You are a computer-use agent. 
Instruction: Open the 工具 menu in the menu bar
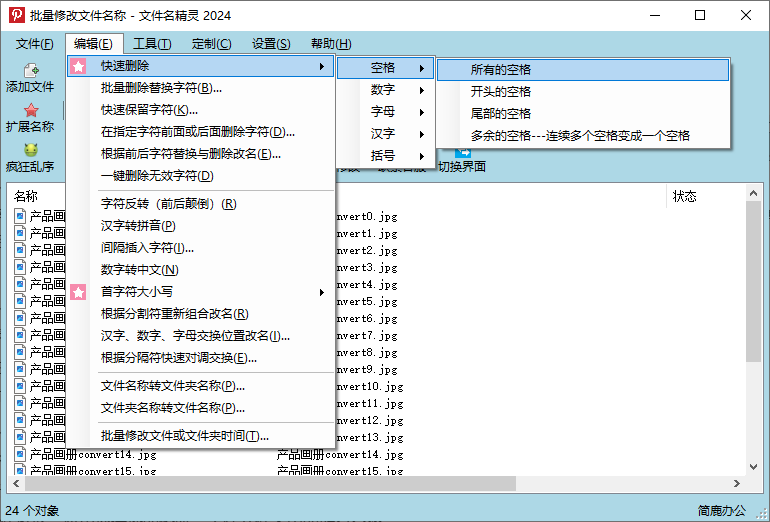point(152,44)
